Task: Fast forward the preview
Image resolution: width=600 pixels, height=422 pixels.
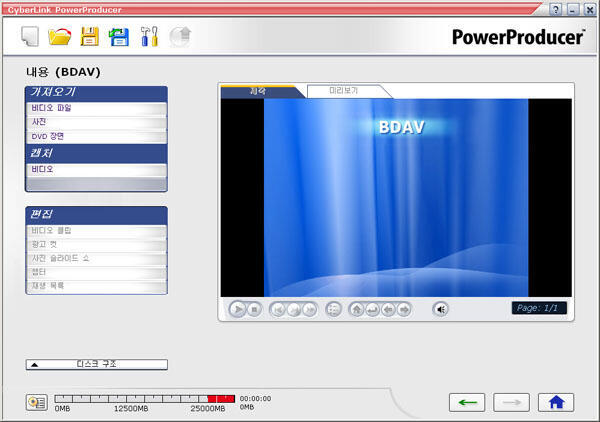Action: [309, 310]
